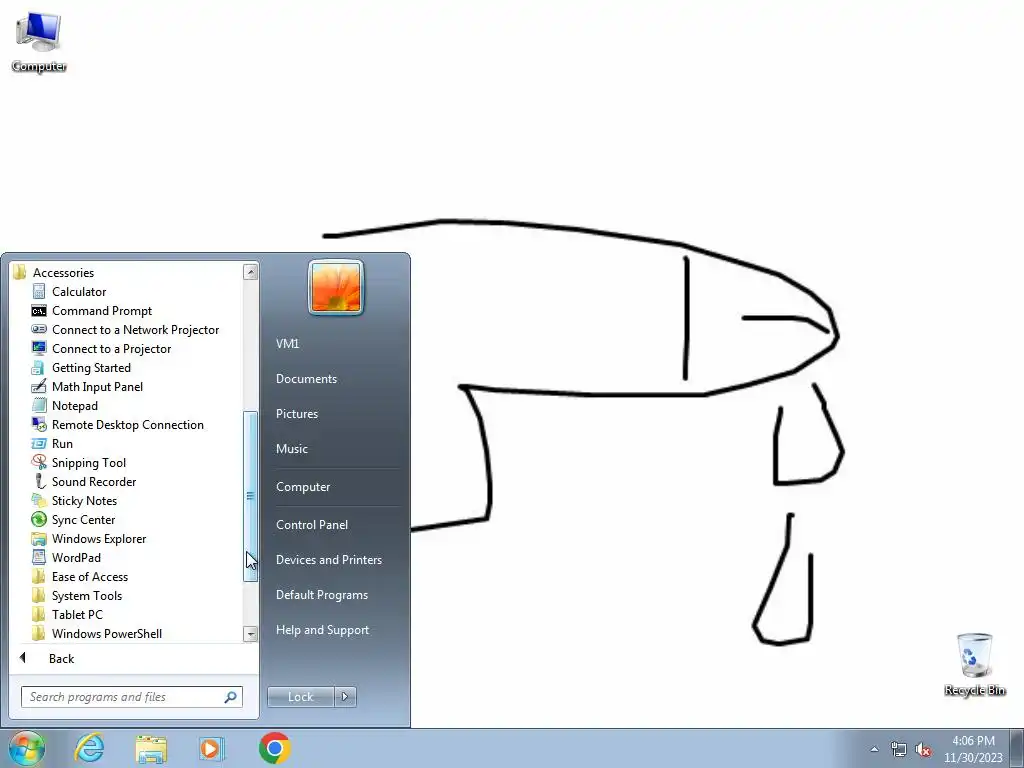Click the programs list scrollbar thumb
The image size is (1024, 768).
[x=250, y=496]
